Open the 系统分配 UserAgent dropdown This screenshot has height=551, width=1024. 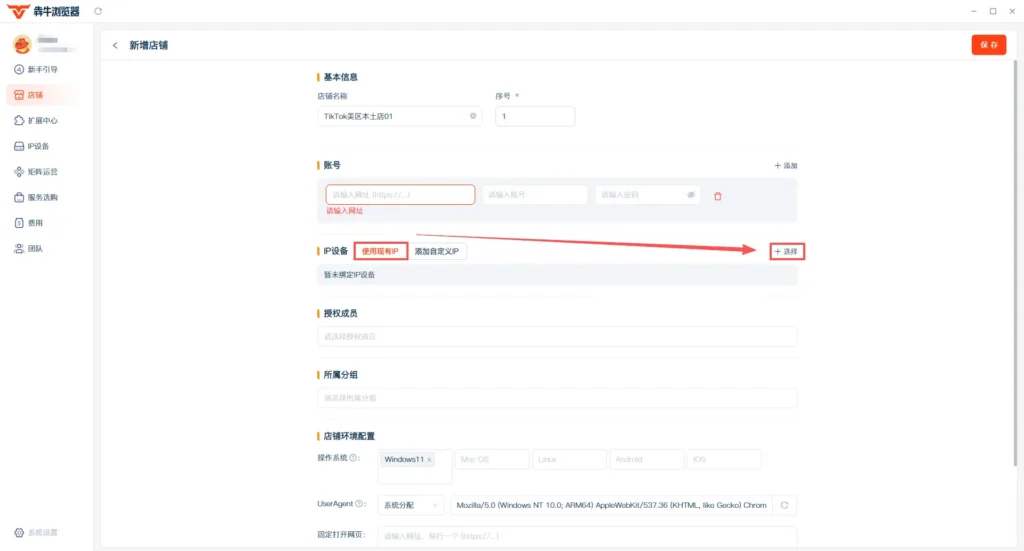(411, 505)
